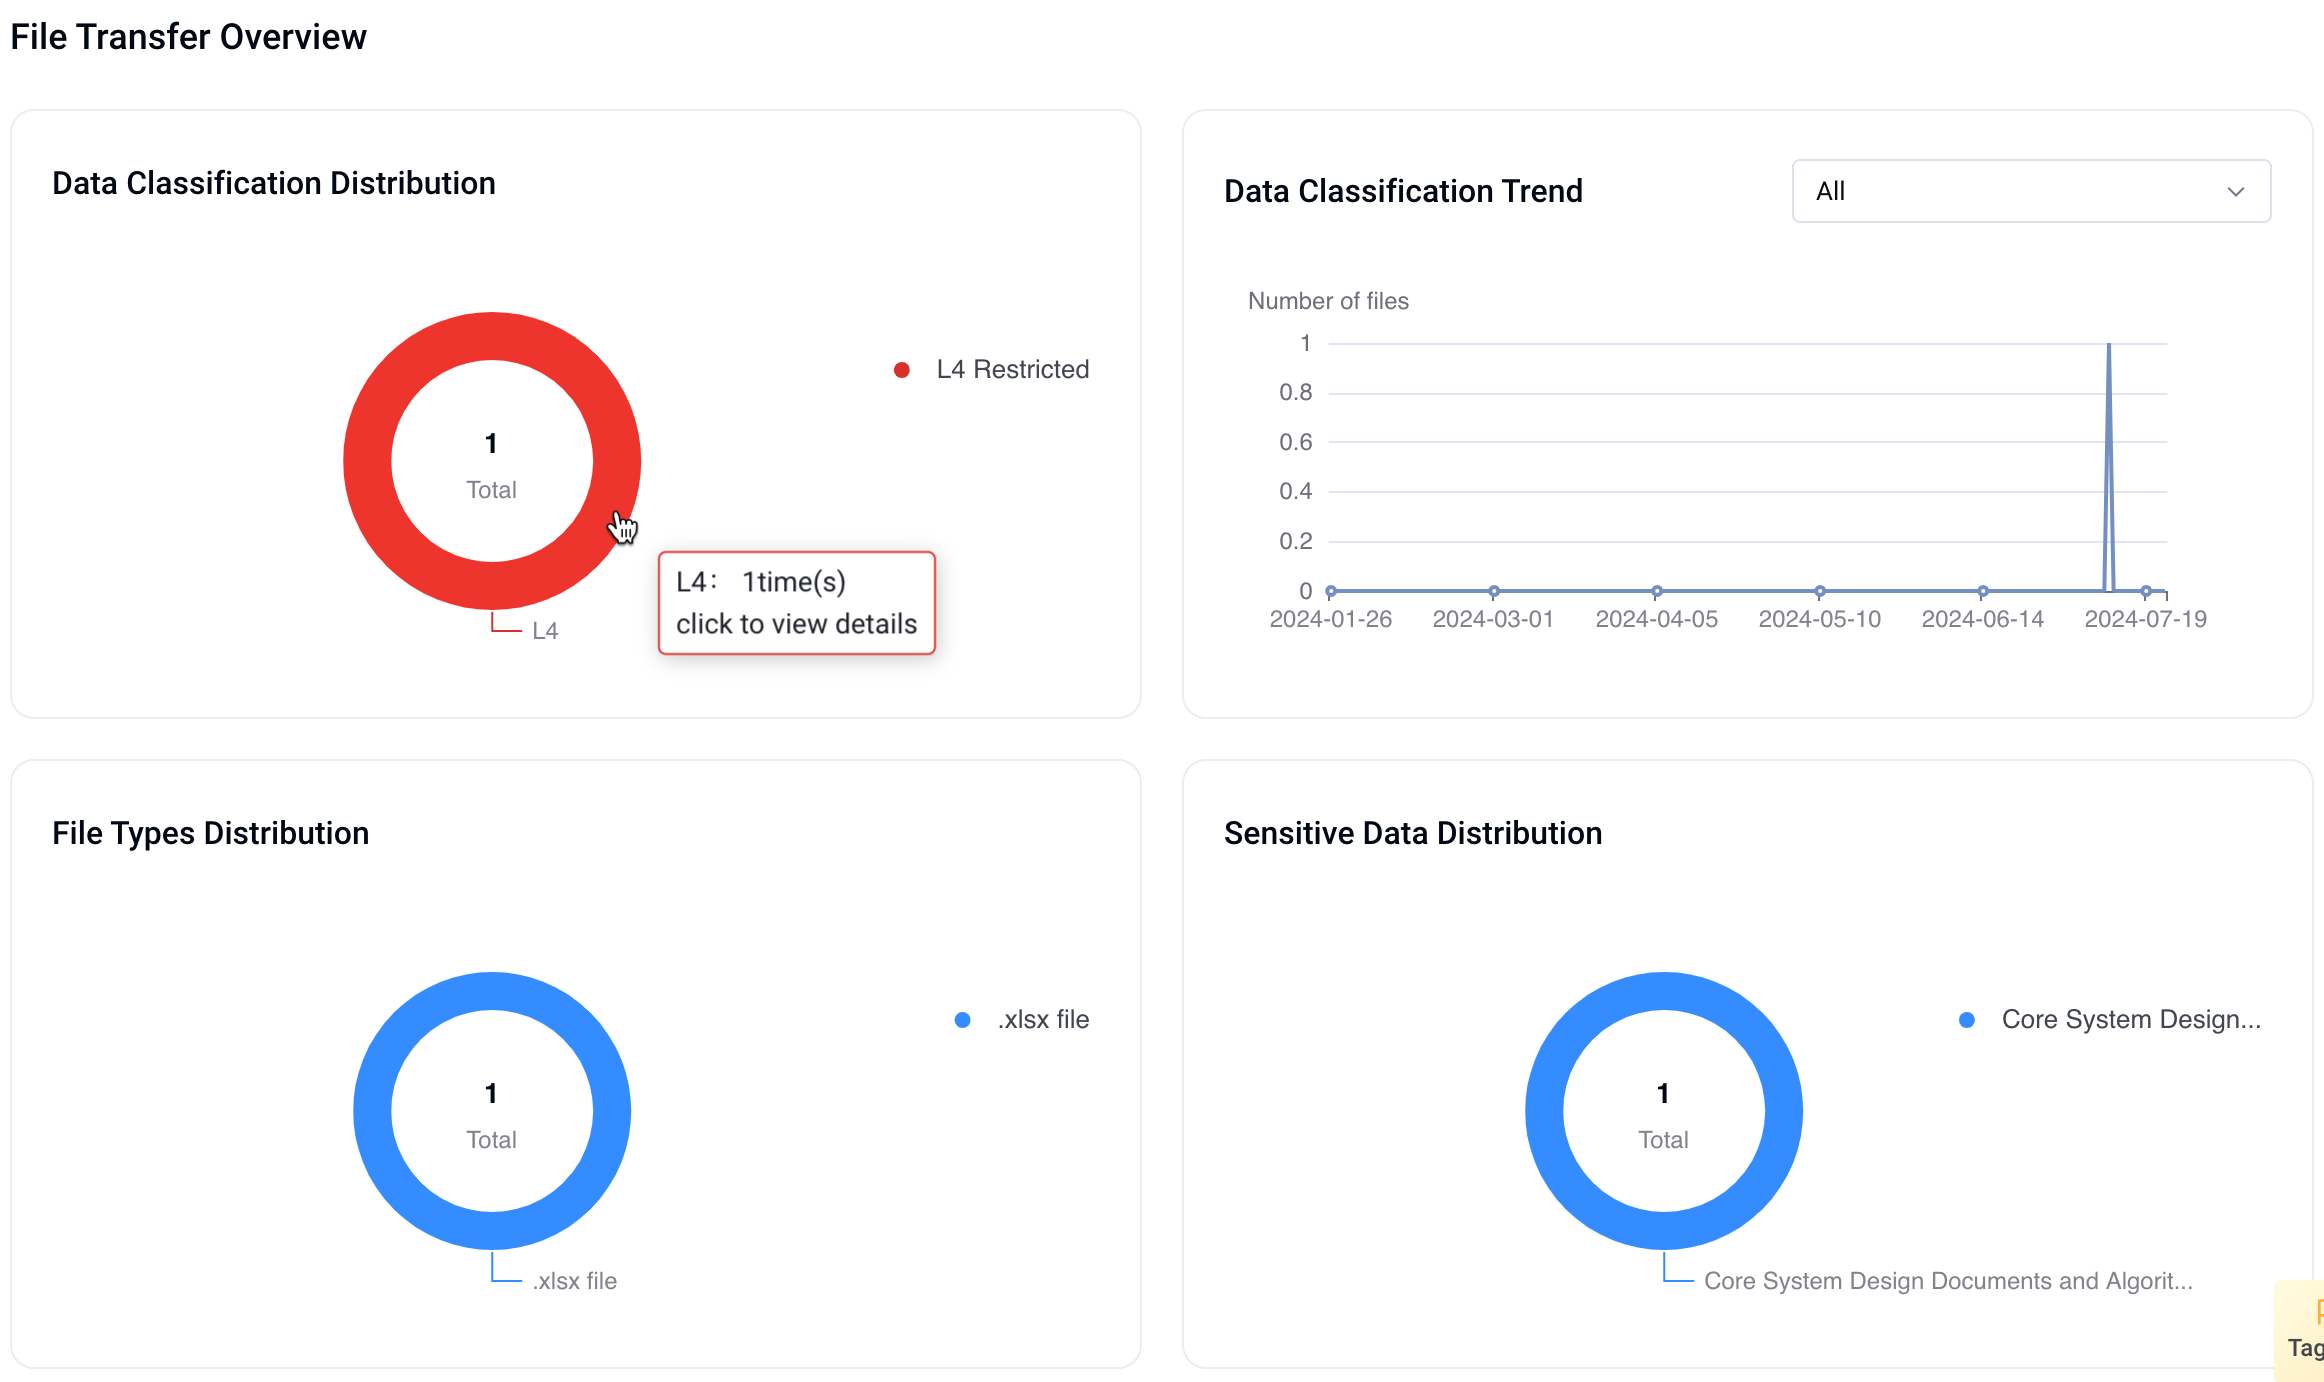Click the Total count in the File Types donut

491,1094
